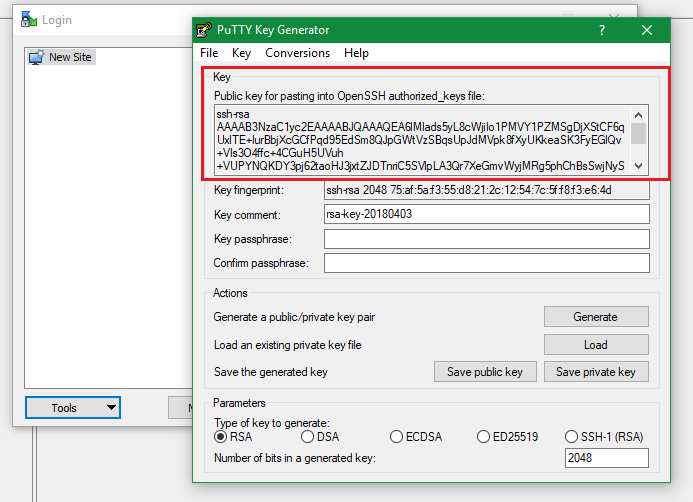This screenshot has height=502, width=693.
Task: Click the 'Load an existing private key file' text
Action: pyautogui.click(x=287, y=345)
